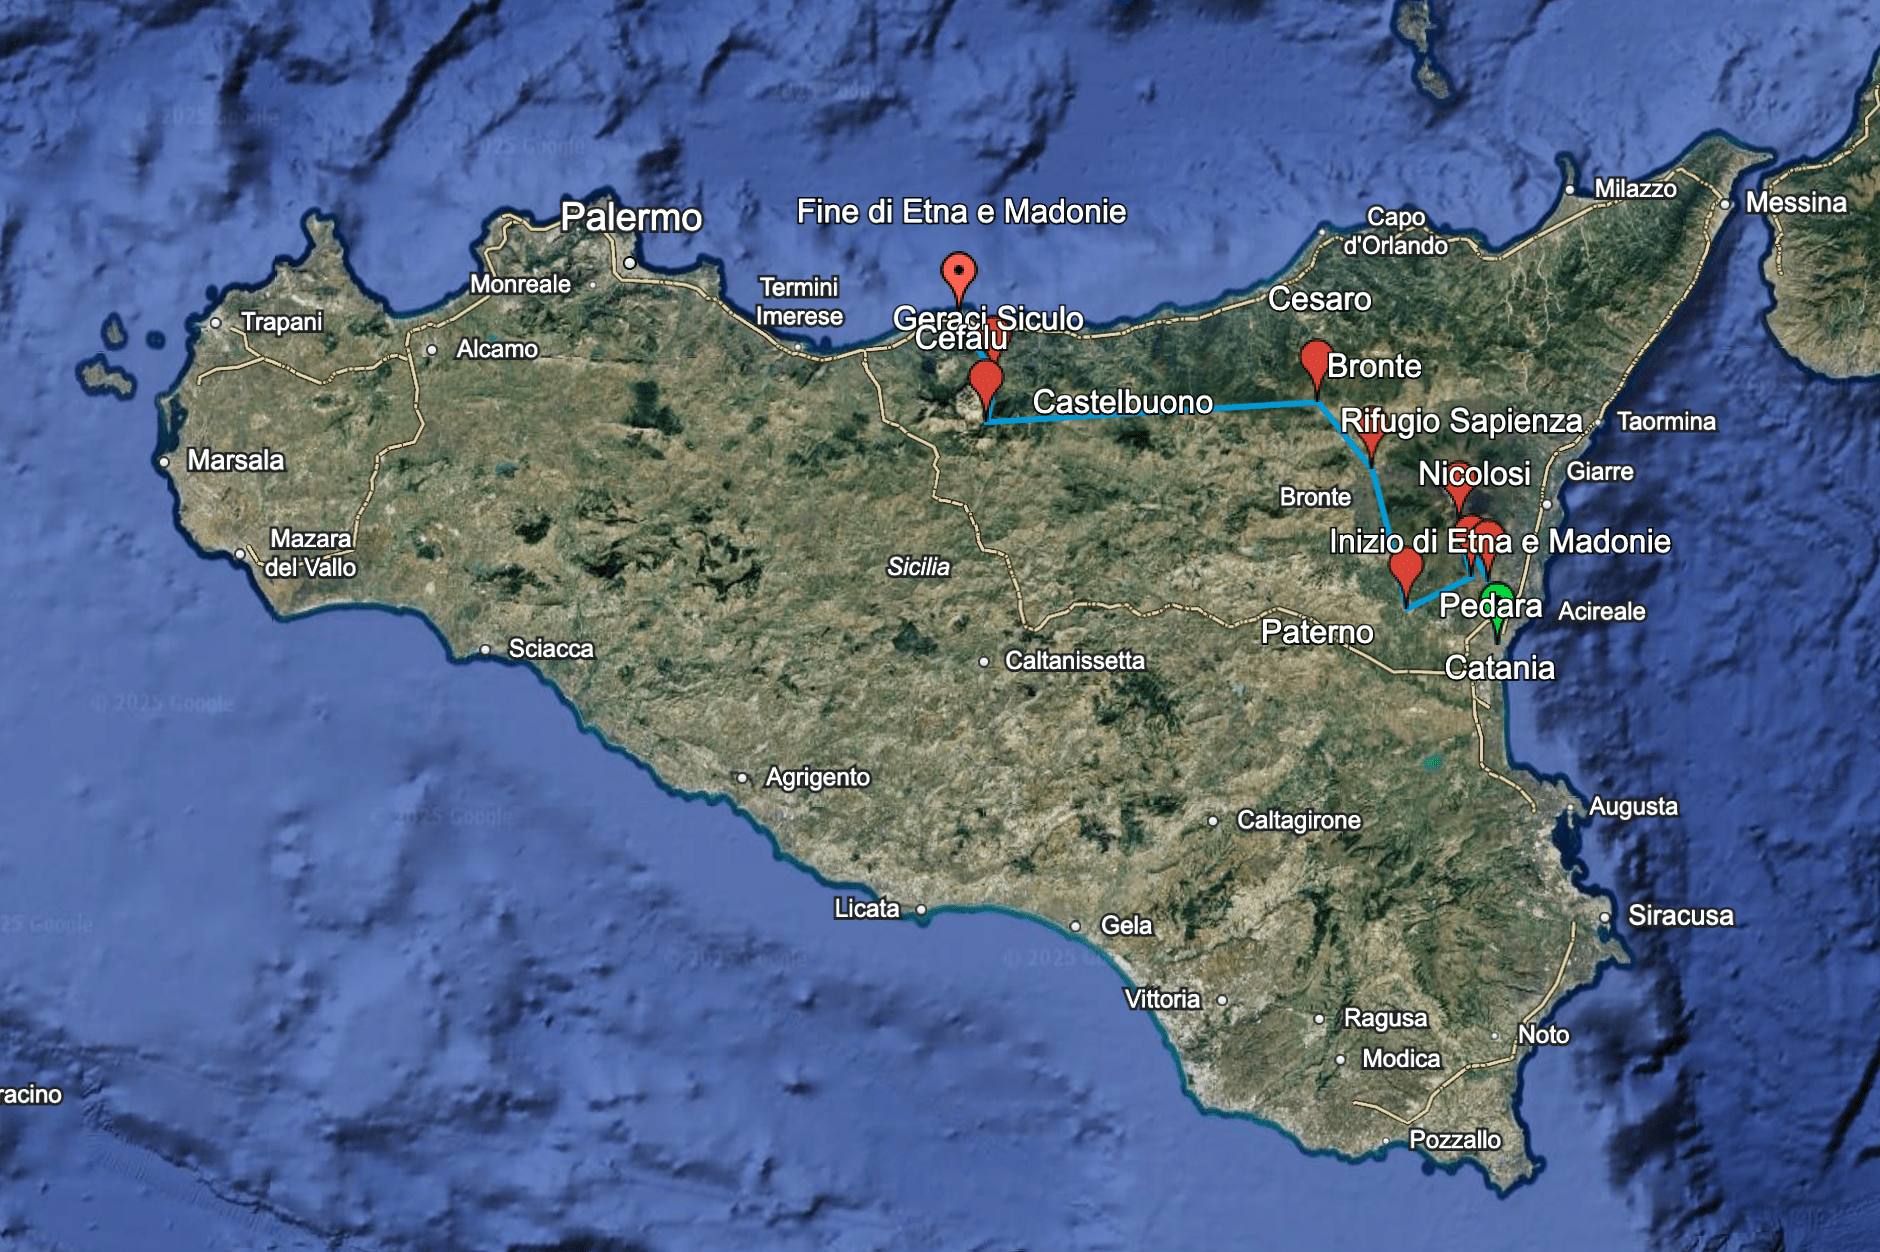This screenshot has width=1880, height=1252.
Task: Click the Marsala city label
Action: coord(236,460)
